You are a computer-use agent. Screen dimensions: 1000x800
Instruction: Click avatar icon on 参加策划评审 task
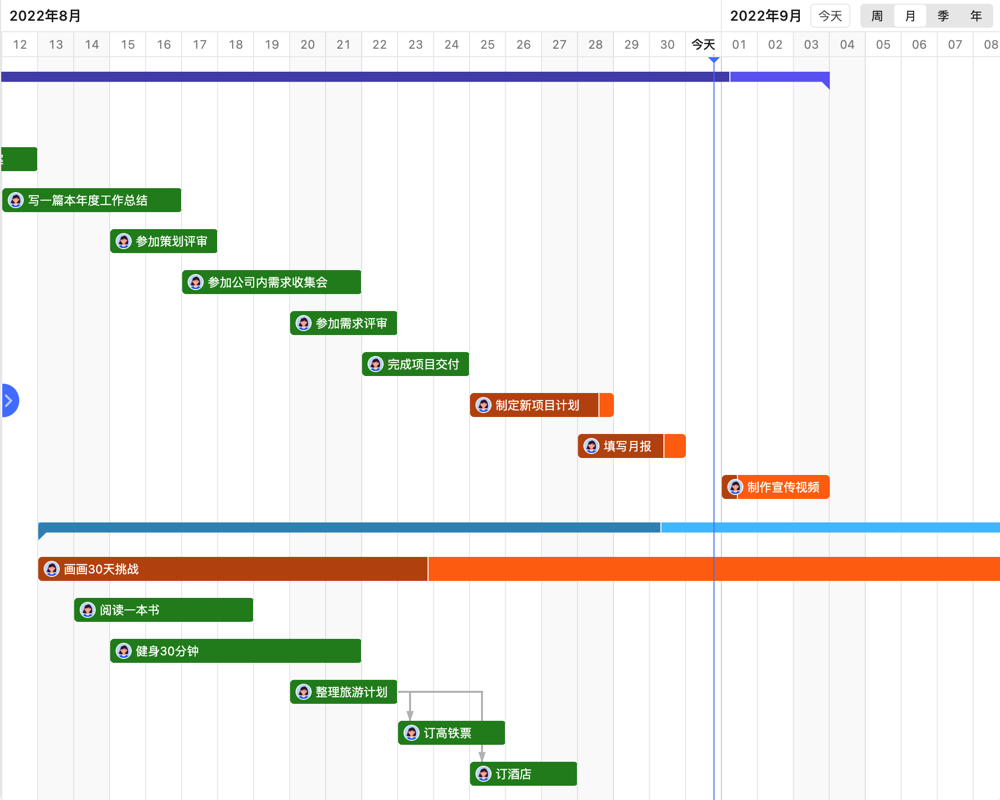(x=124, y=241)
